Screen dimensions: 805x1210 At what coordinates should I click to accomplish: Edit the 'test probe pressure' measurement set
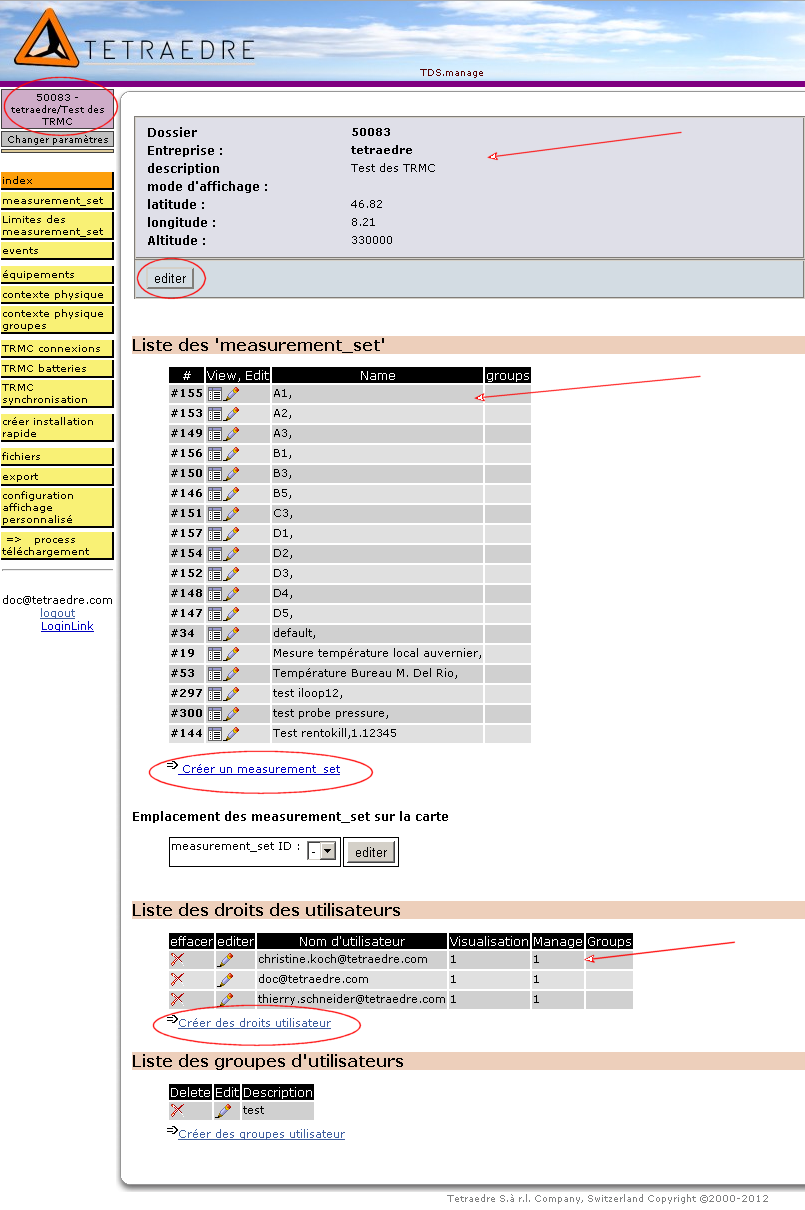coord(232,714)
